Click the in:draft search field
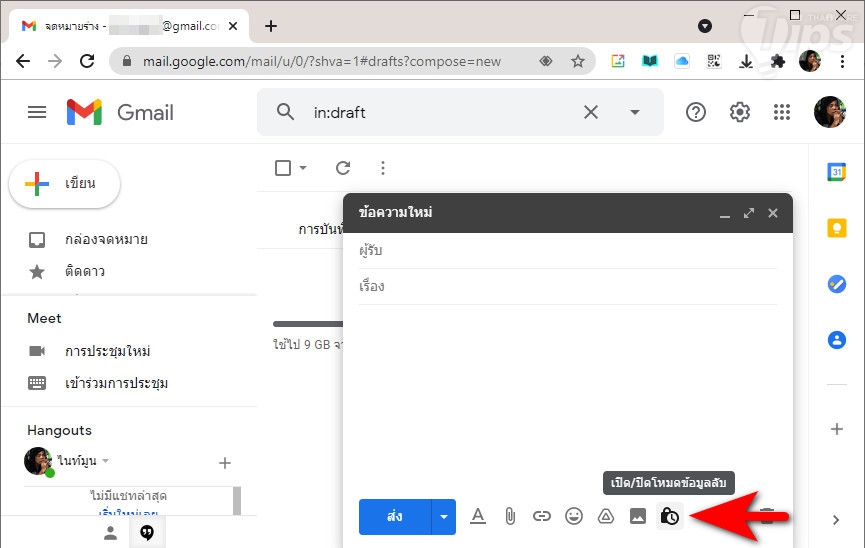 [x=441, y=113]
